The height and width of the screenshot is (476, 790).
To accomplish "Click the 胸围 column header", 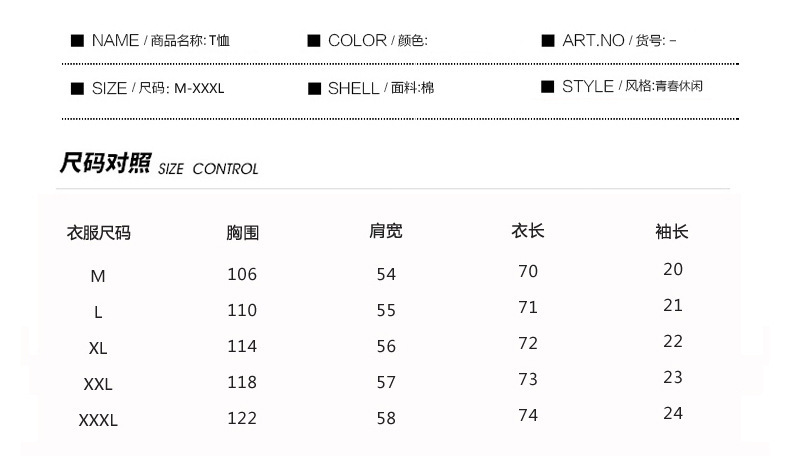I will [x=242, y=233].
